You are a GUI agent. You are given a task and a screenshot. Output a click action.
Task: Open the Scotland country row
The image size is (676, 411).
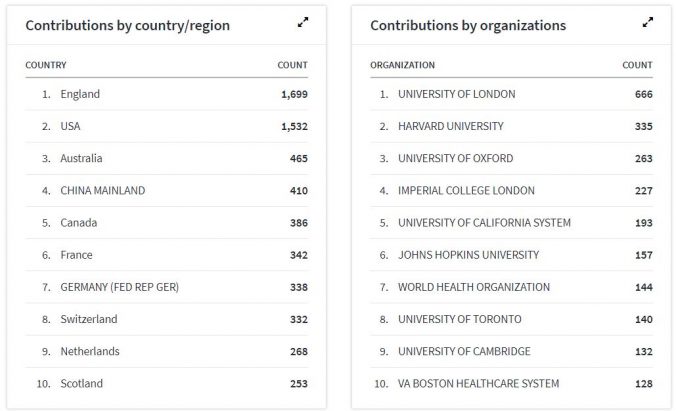(x=81, y=383)
